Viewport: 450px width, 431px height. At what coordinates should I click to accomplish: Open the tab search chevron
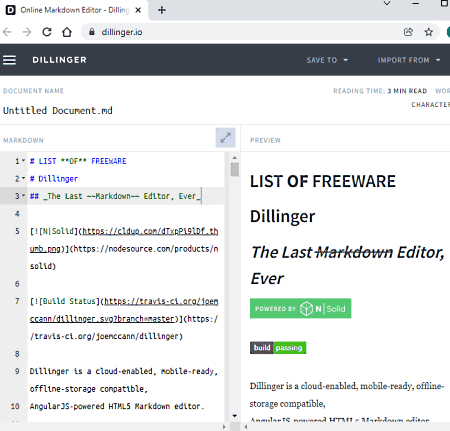[387, 3]
